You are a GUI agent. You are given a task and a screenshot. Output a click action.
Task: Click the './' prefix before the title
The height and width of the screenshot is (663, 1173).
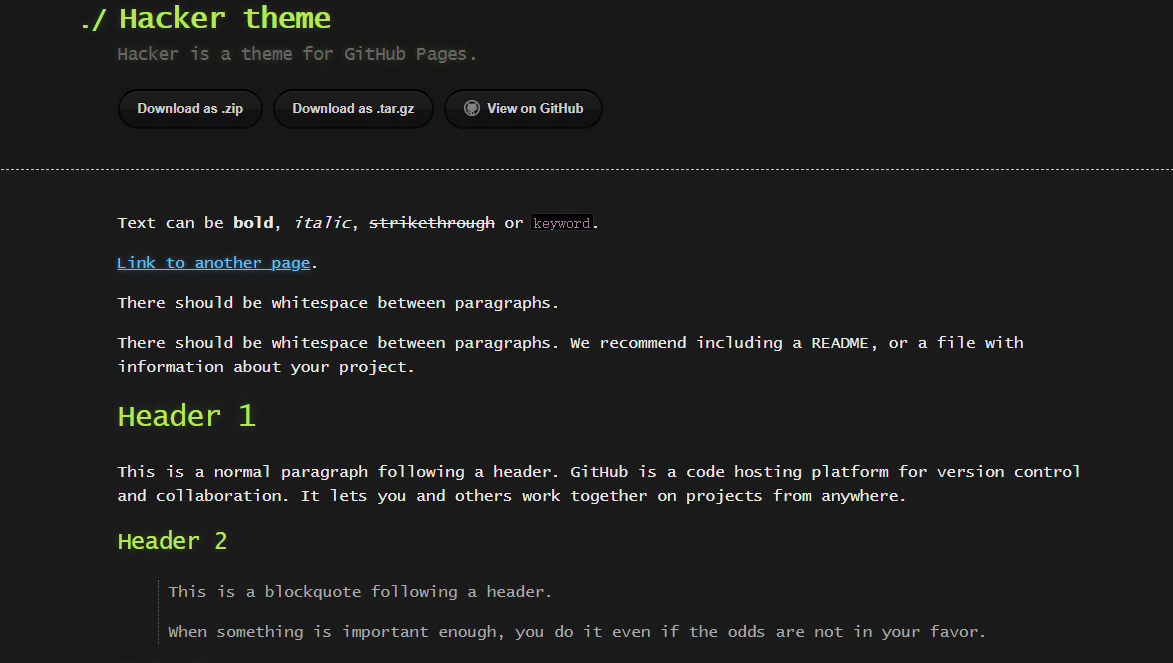tap(94, 20)
